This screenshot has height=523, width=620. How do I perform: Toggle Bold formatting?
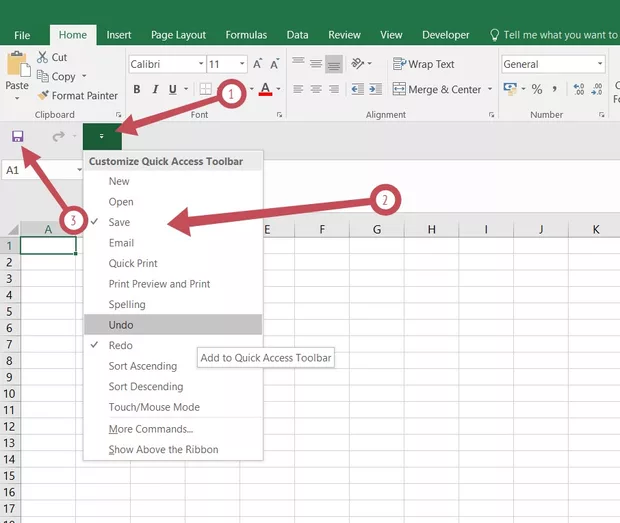137,89
